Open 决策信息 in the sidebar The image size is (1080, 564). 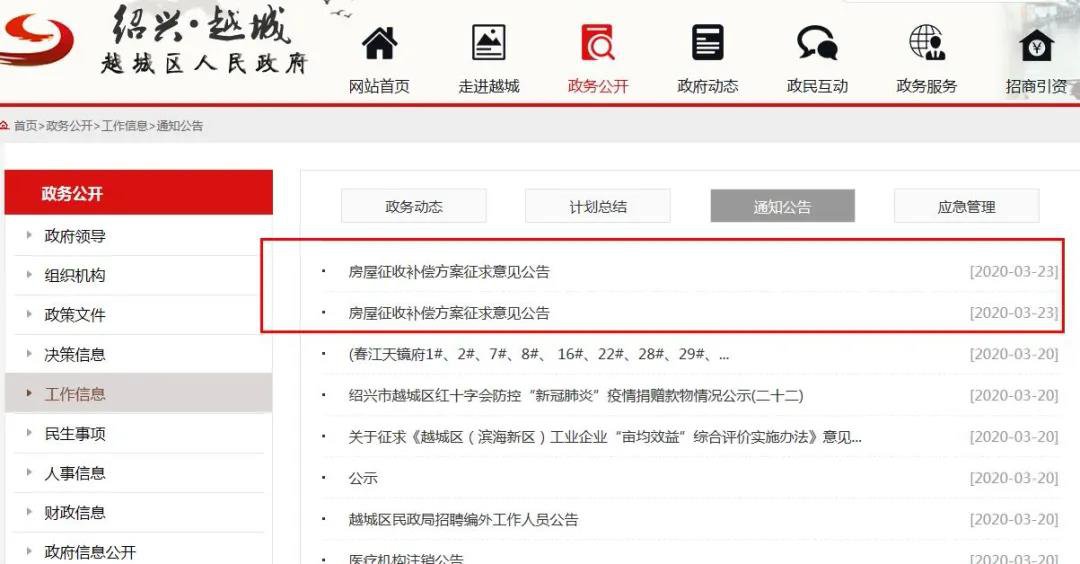[74, 355]
